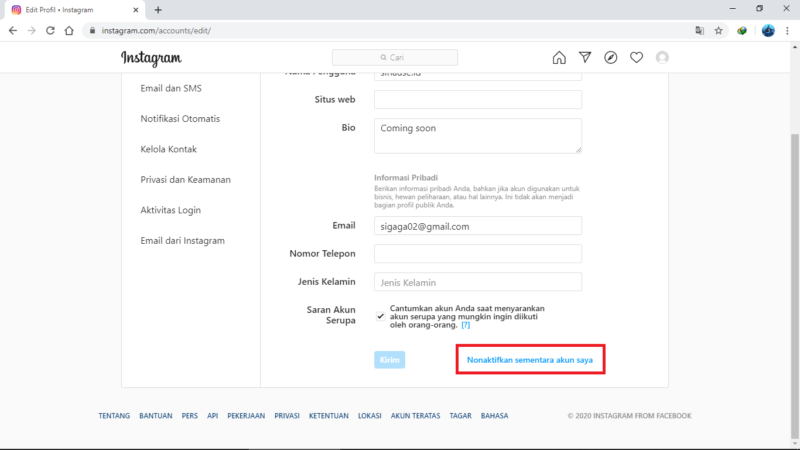This screenshot has height=450, width=800.
Task: Open Explore compass icon
Action: [611, 58]
